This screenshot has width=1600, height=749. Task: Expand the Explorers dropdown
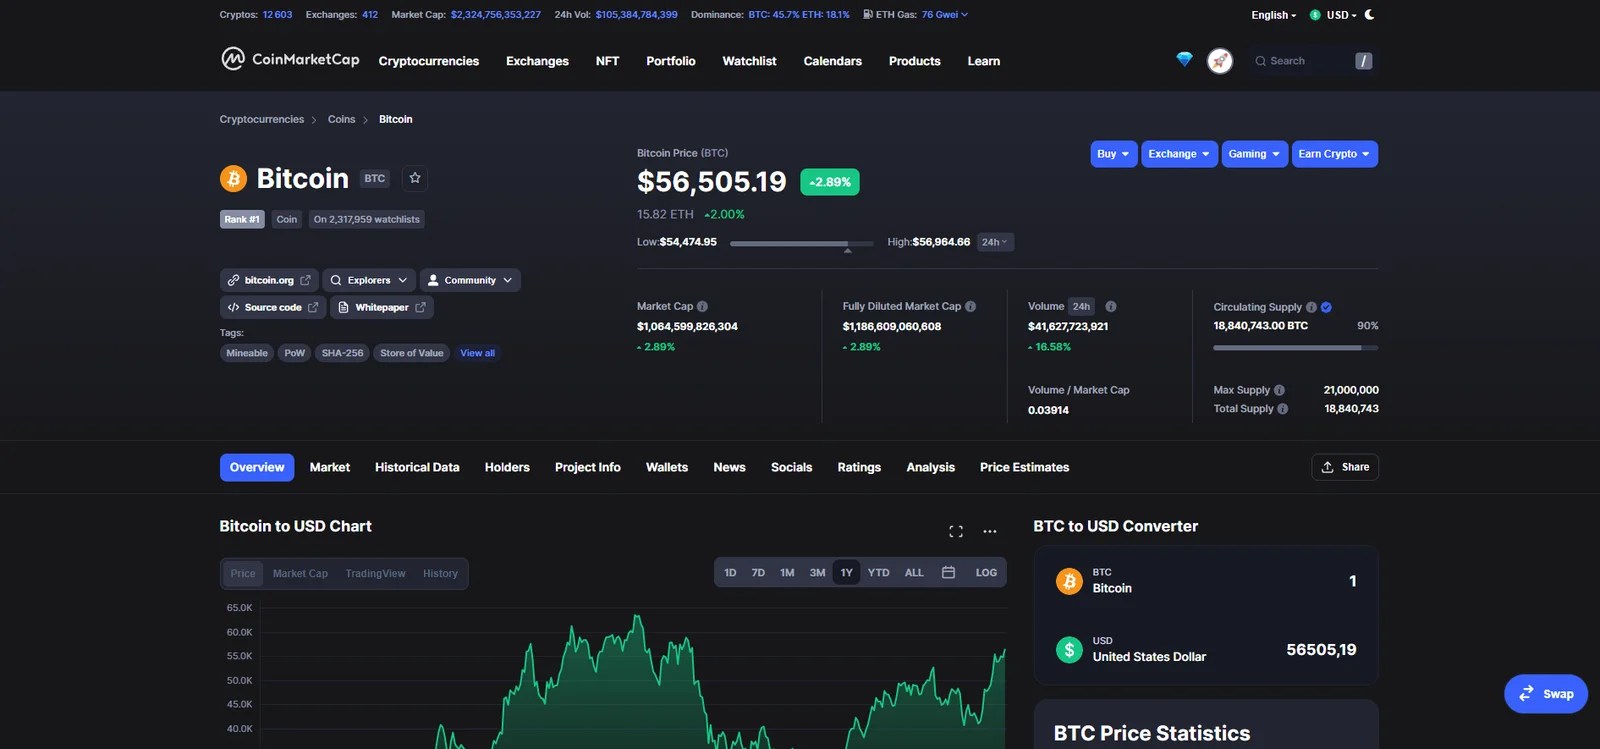[x=369, y=280]
